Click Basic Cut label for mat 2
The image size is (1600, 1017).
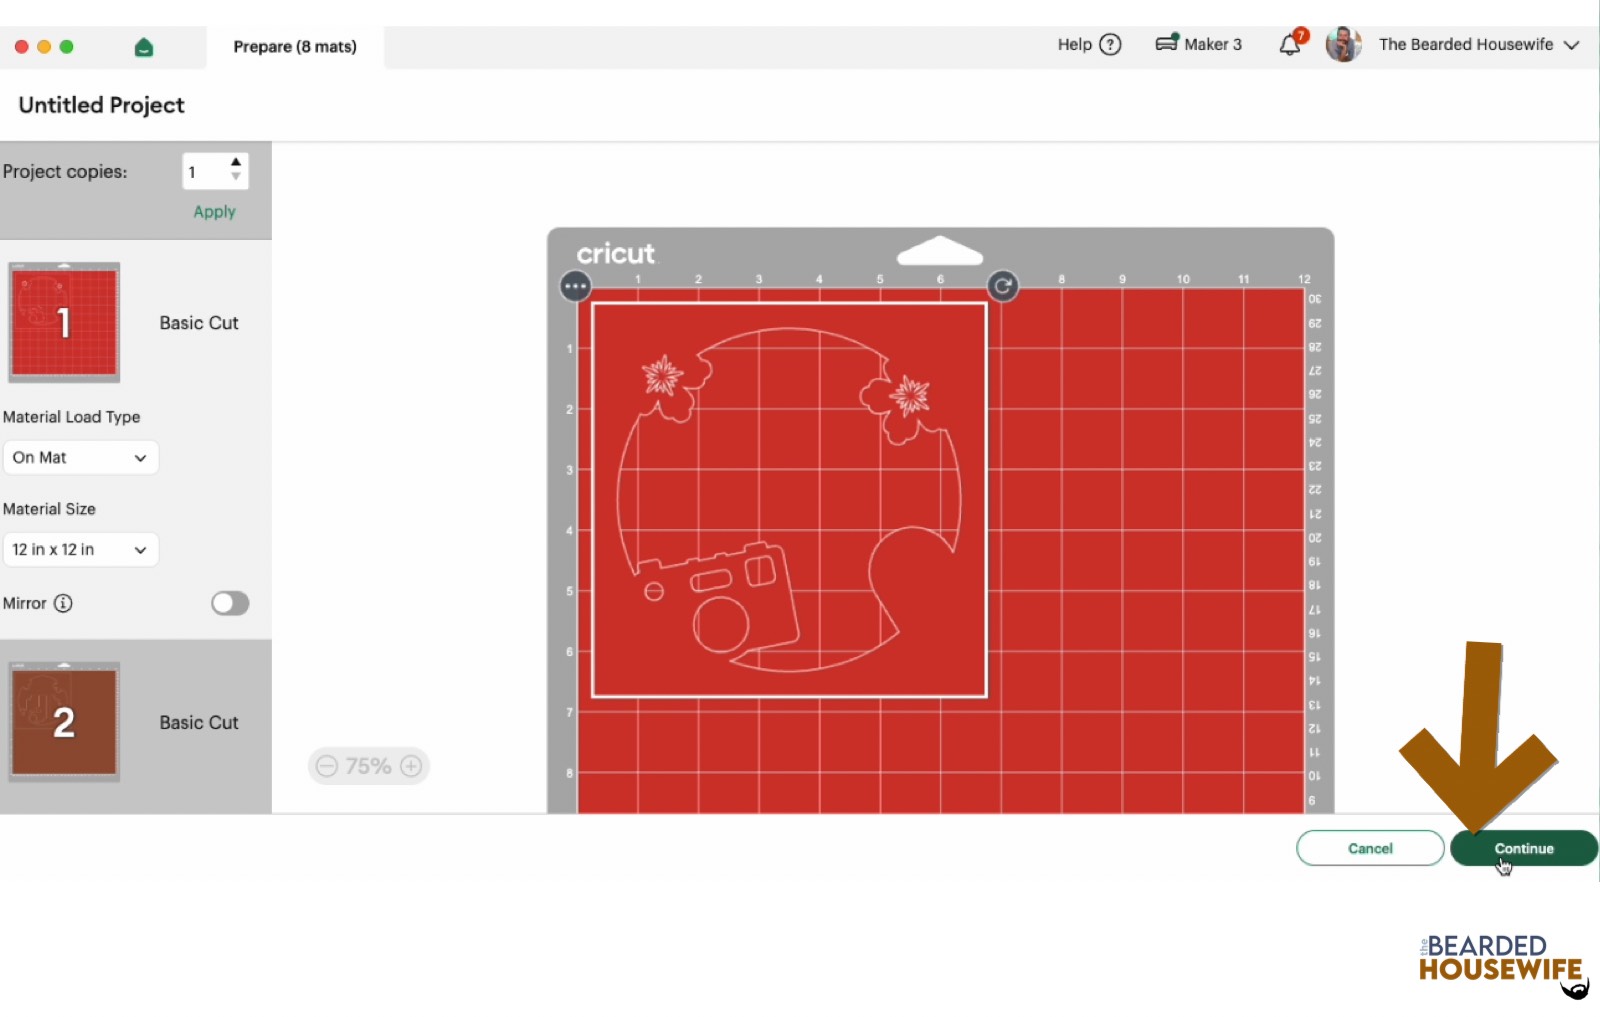(x=199, y=722)
